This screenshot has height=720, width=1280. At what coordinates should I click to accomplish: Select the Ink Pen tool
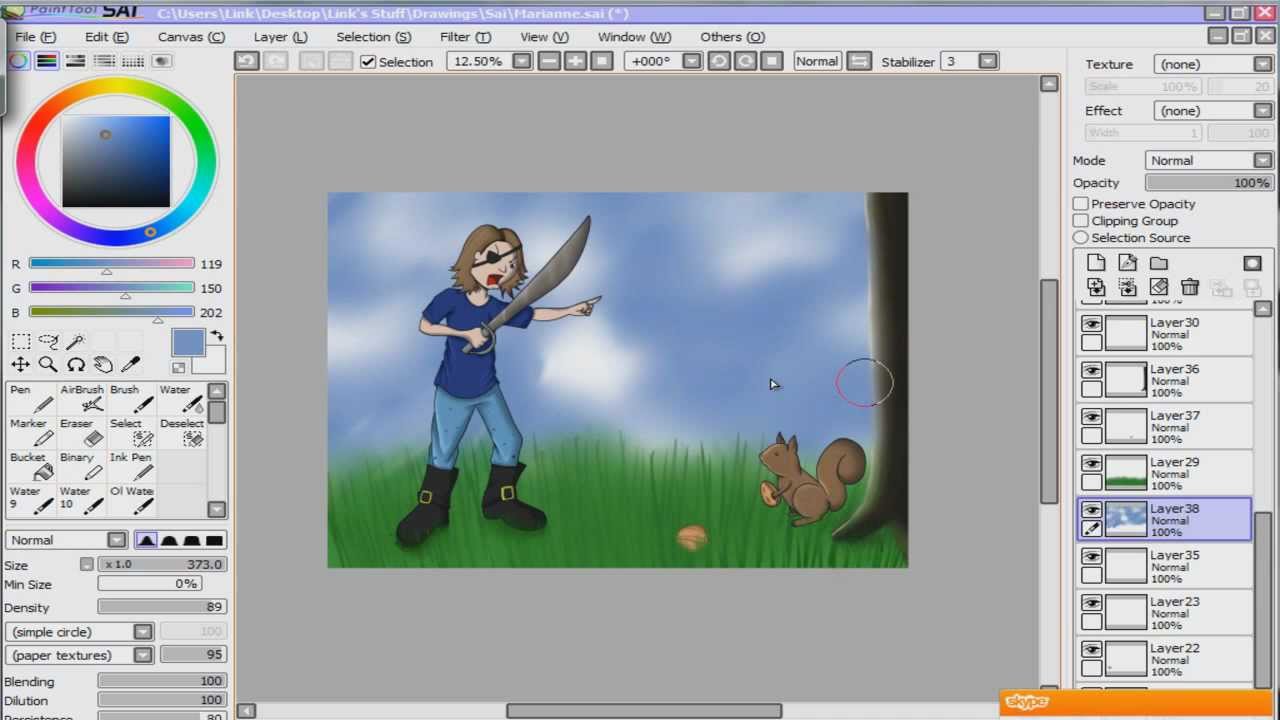132,467
